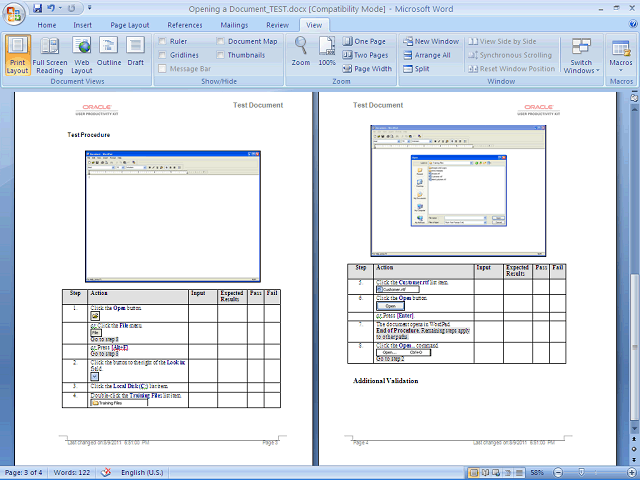
Task: Open the Undo history dropdown arrow
Action: pos(60,8)
